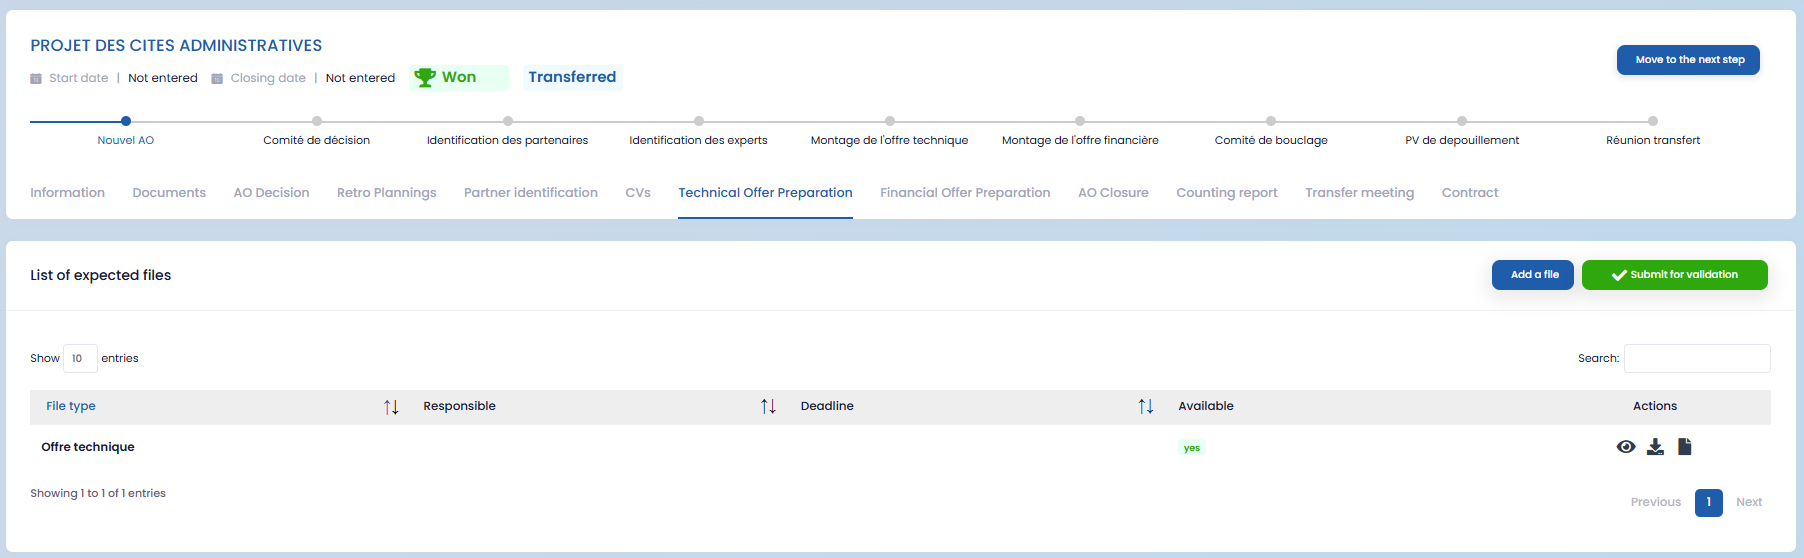This screenshot has width=1804, height=558.
Task: Select the Réunion transfert step marker
Action: pos(1653,121)
